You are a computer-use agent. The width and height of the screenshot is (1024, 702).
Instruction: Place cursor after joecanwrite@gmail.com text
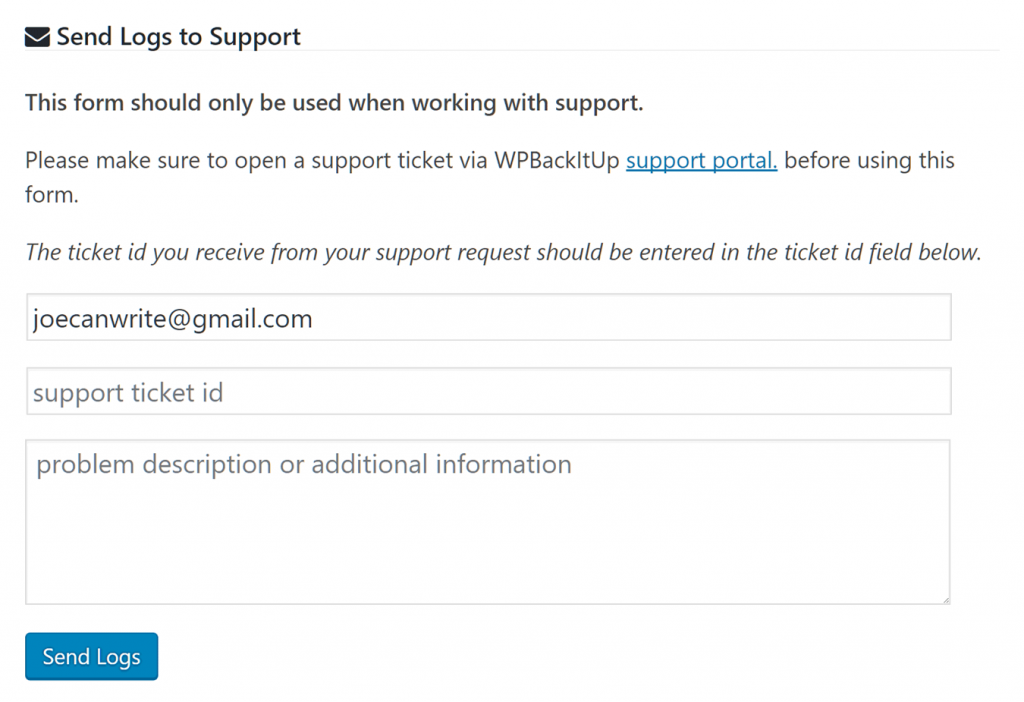point(314,319)
